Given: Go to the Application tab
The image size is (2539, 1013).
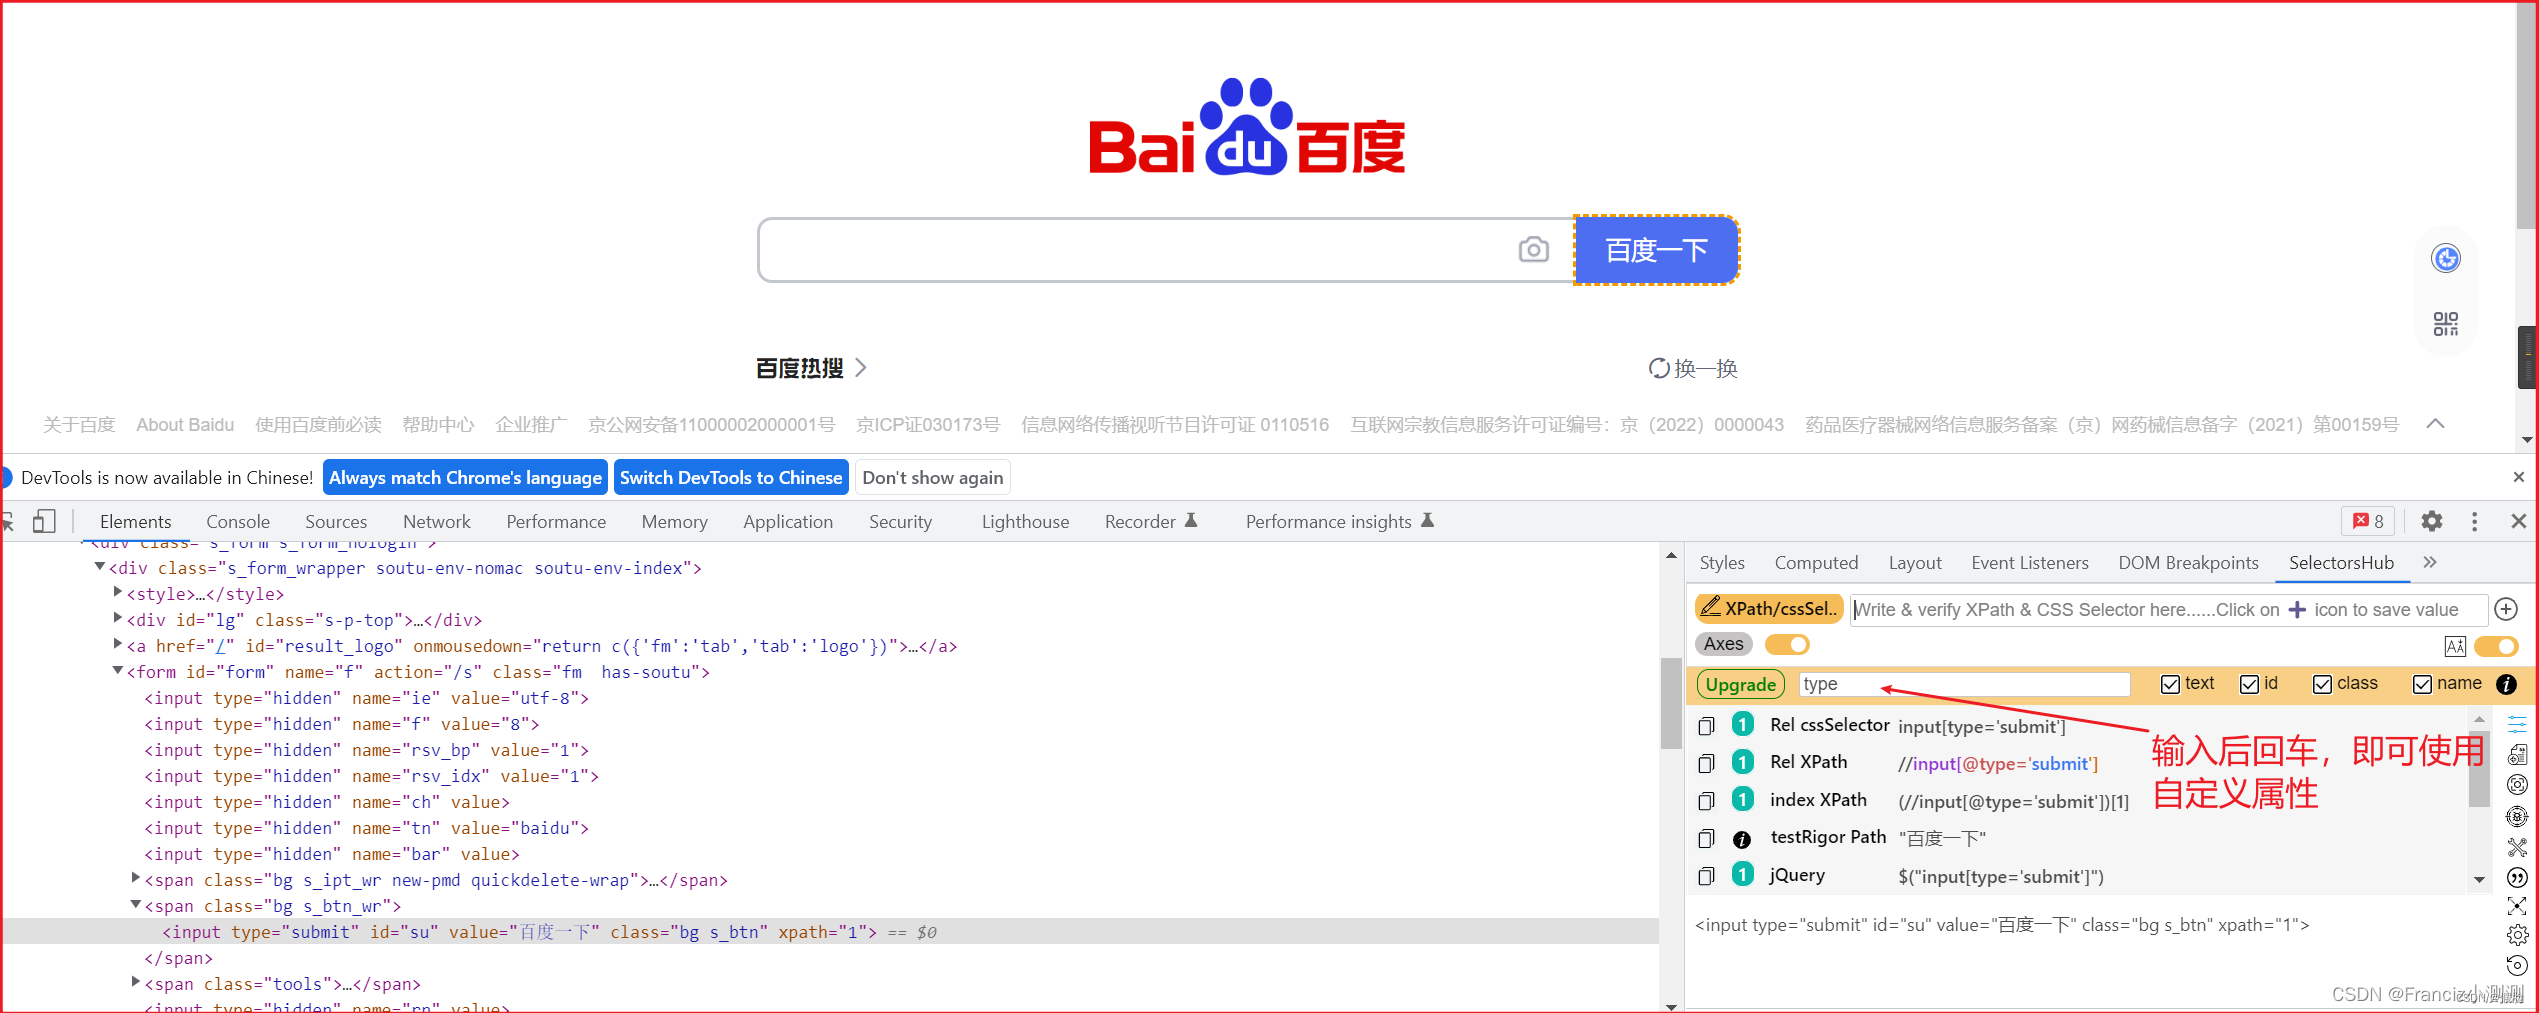Looking at the screenshot, I should 788,522.
